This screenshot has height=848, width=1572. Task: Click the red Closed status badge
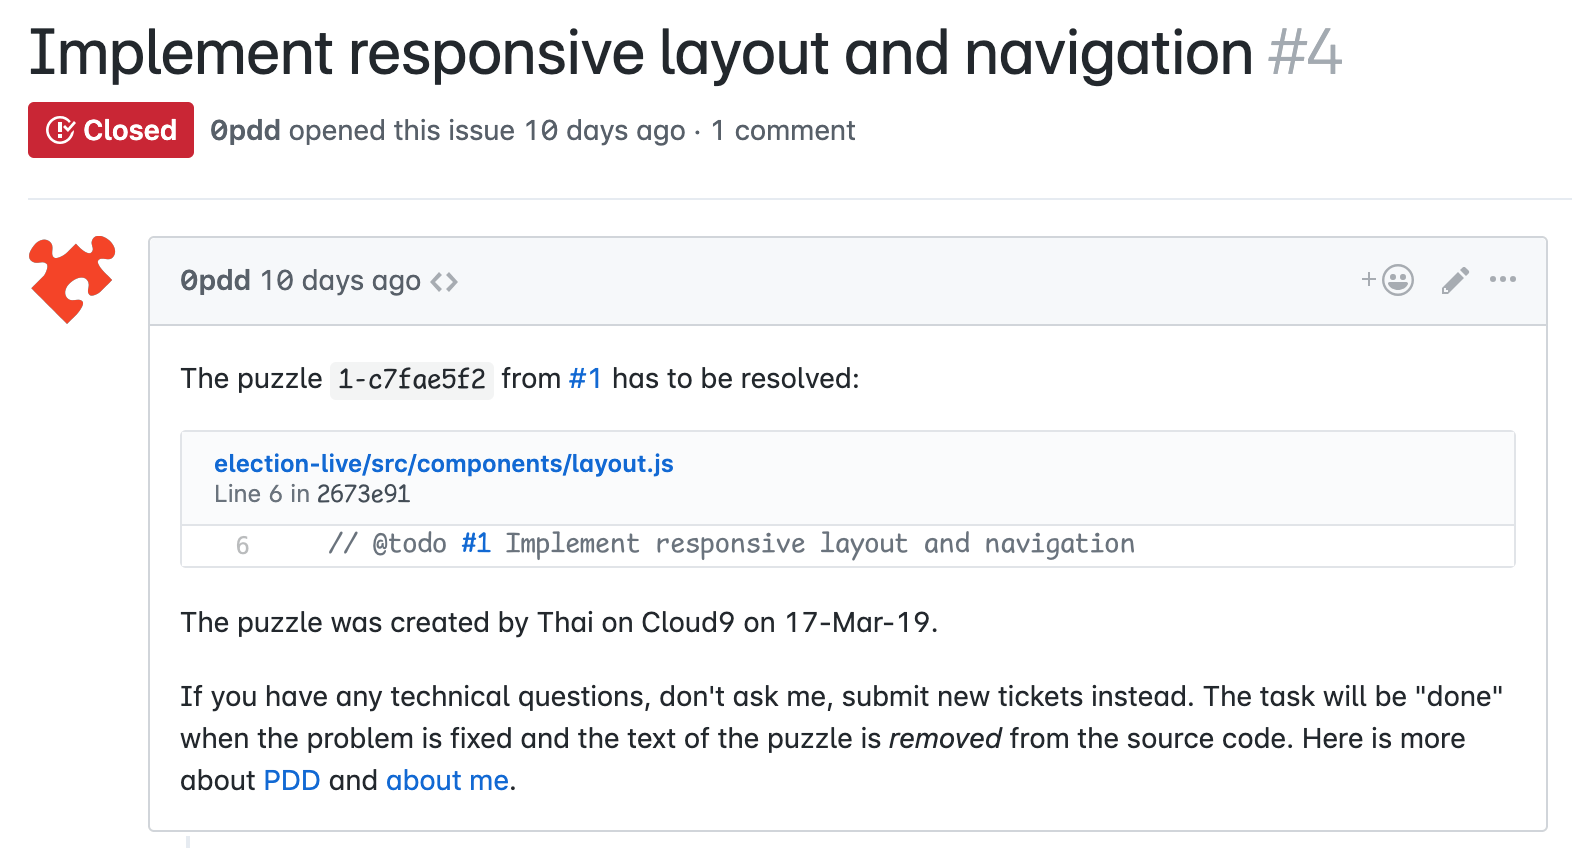[x=111, y=130]
